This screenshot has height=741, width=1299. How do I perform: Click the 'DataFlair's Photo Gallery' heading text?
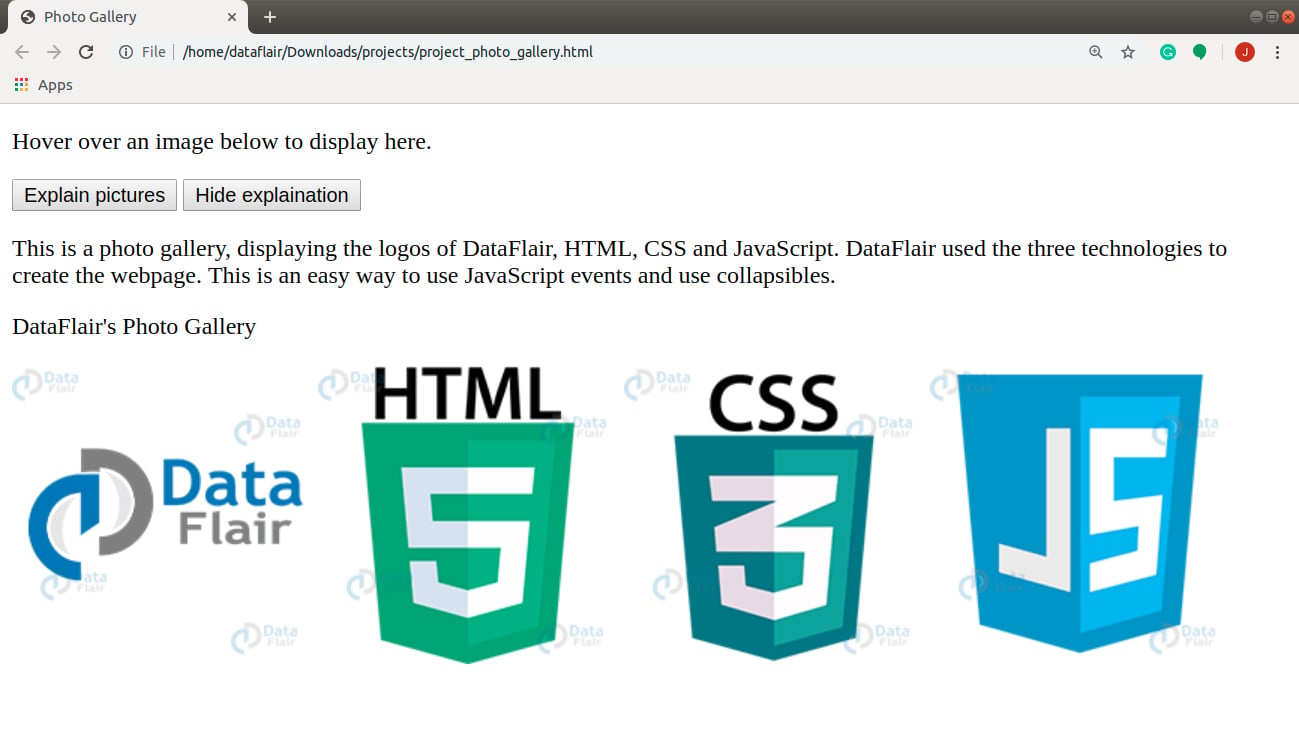134,327
